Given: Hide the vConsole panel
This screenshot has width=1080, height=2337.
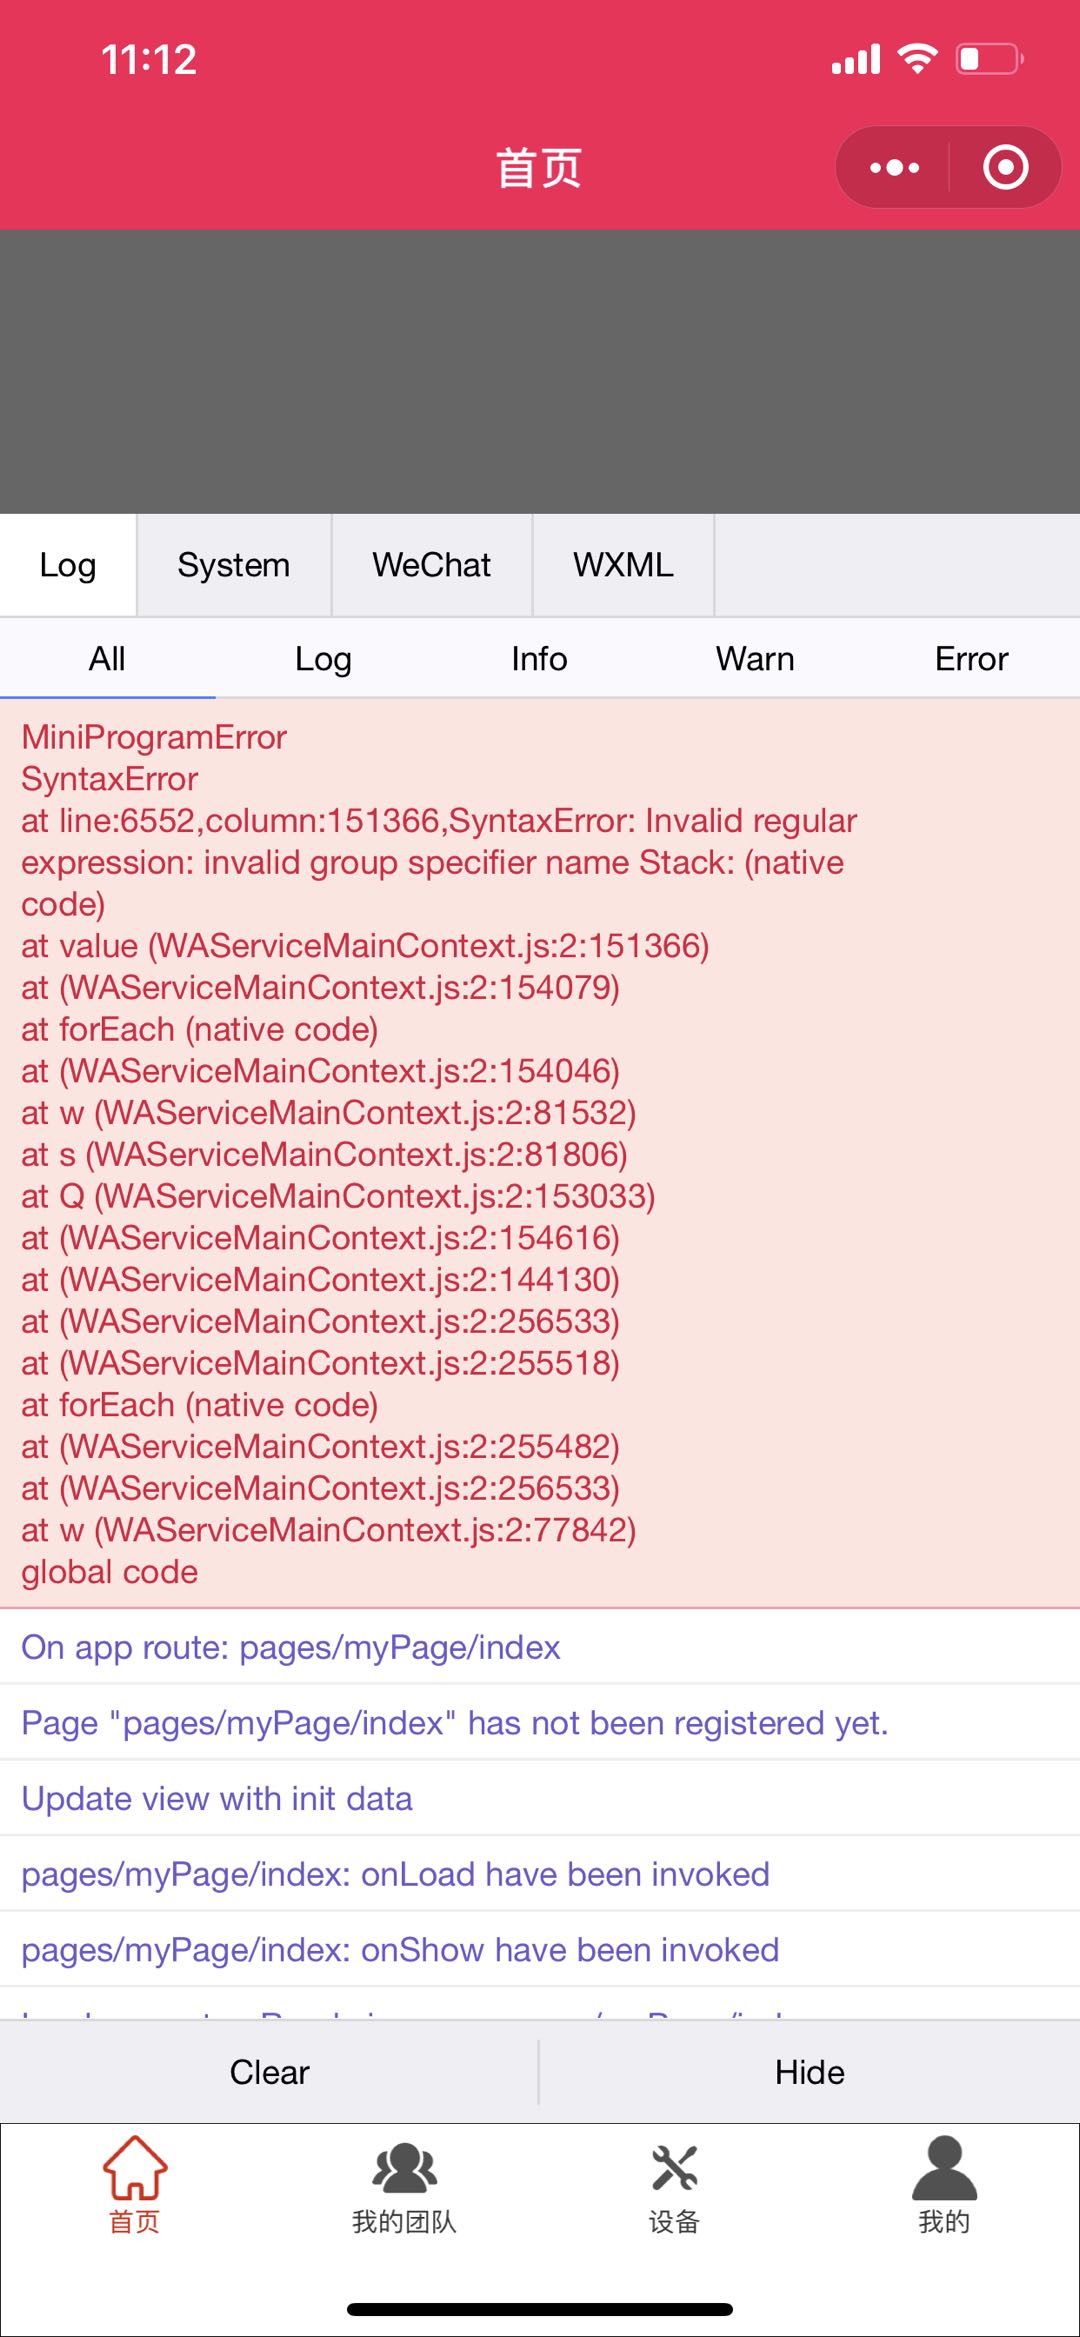Looking at the screenshot, I should tap(809, 2072).
